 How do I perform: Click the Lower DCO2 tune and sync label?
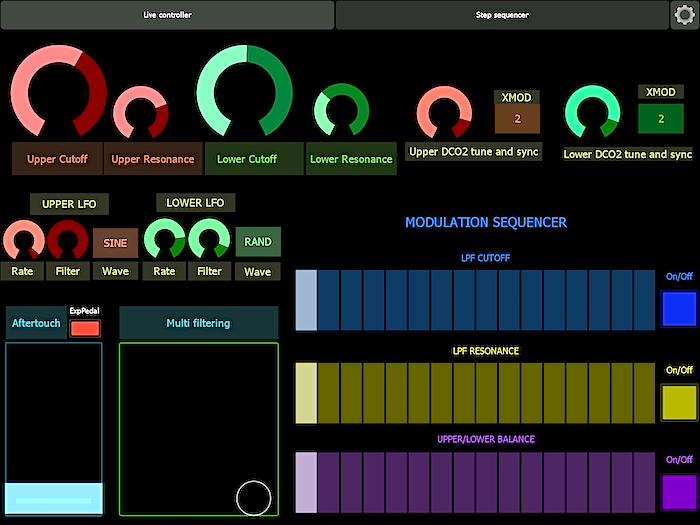[628, 154]
